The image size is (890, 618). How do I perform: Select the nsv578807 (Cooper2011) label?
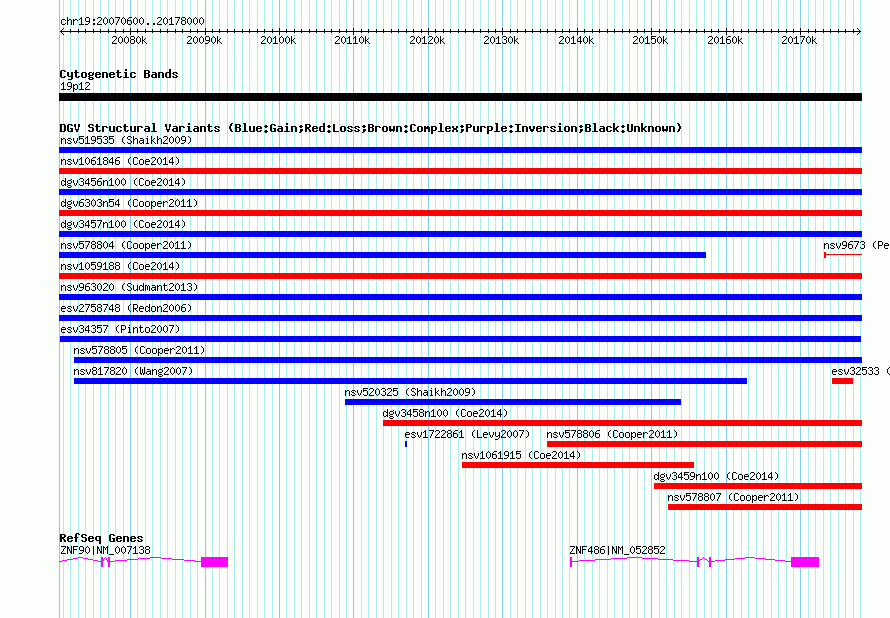(x=733, y=497)
